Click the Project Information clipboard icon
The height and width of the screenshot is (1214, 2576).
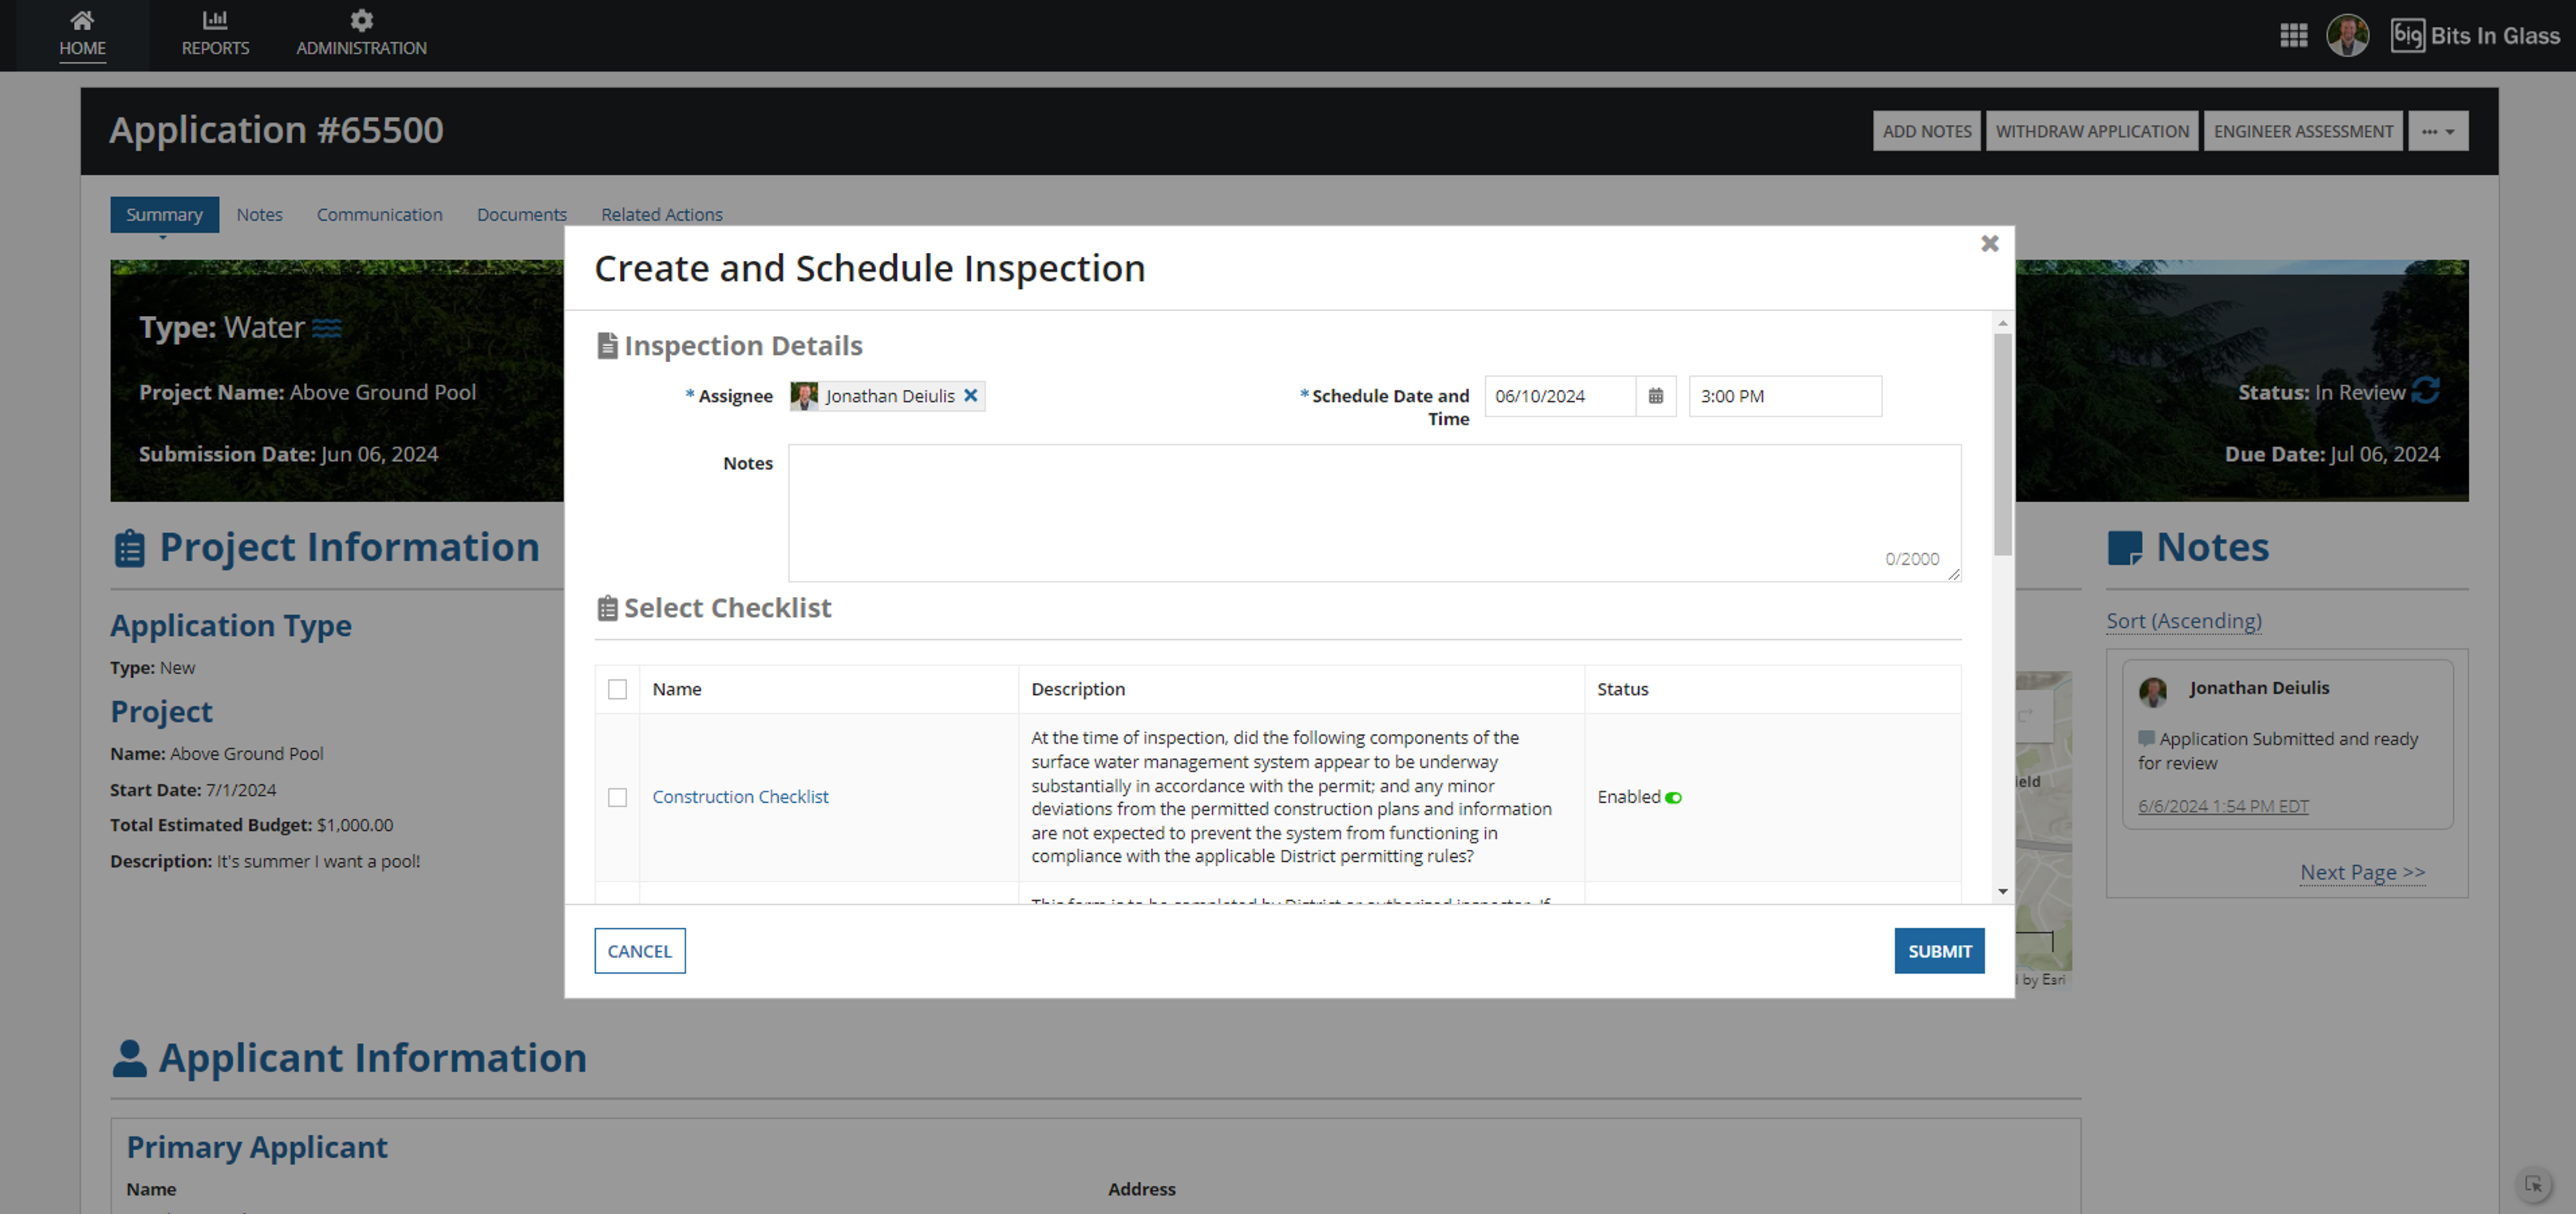[x=129, y=548]
